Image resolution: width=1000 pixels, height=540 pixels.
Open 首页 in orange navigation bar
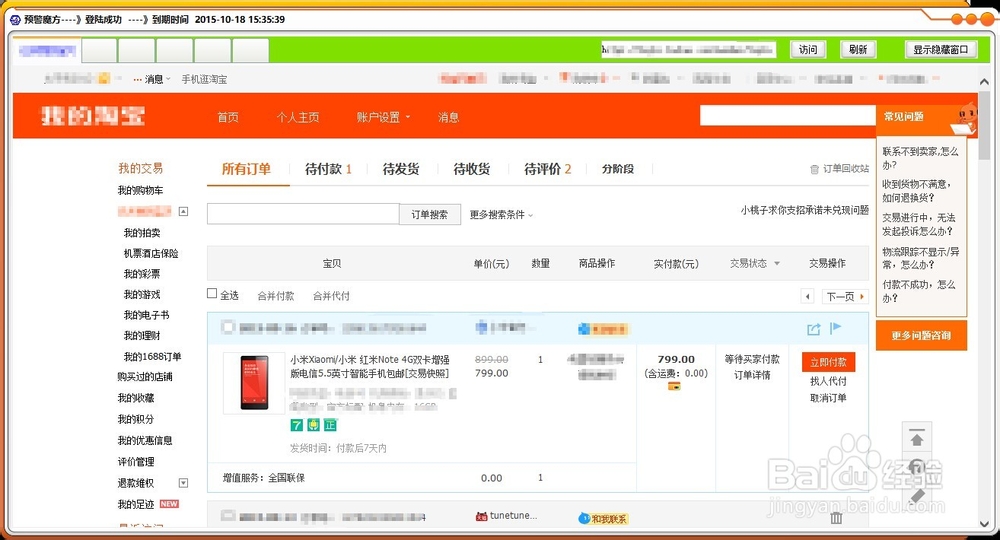(228, 117)
